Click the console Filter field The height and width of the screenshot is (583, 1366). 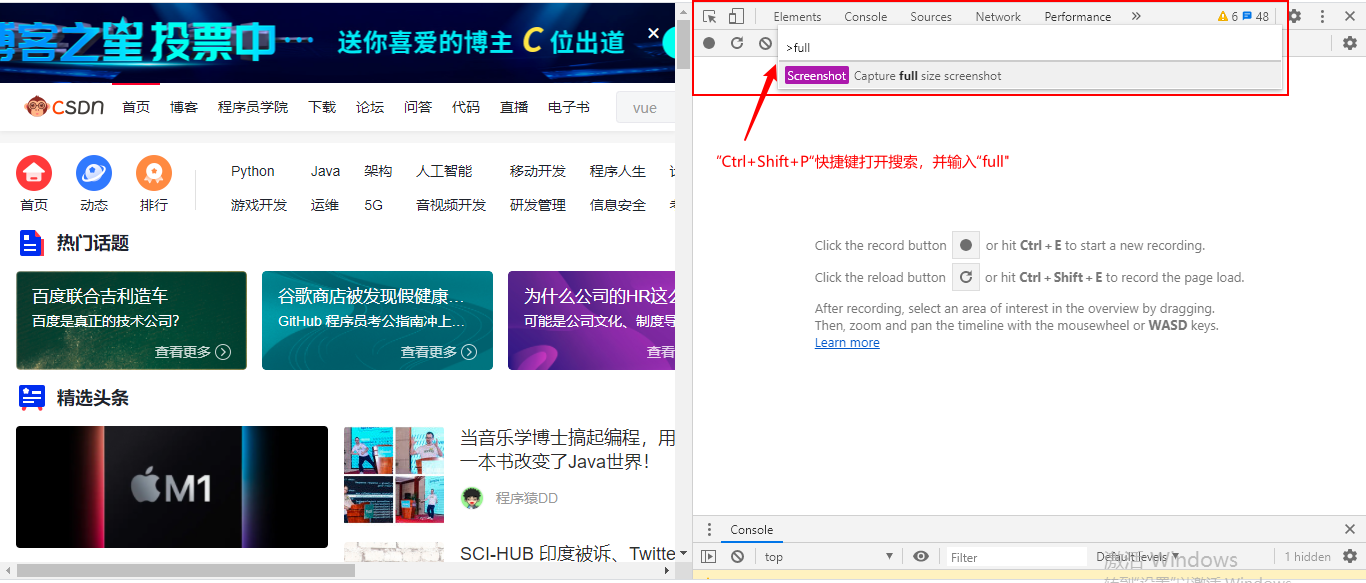[x=1016, y=557]
